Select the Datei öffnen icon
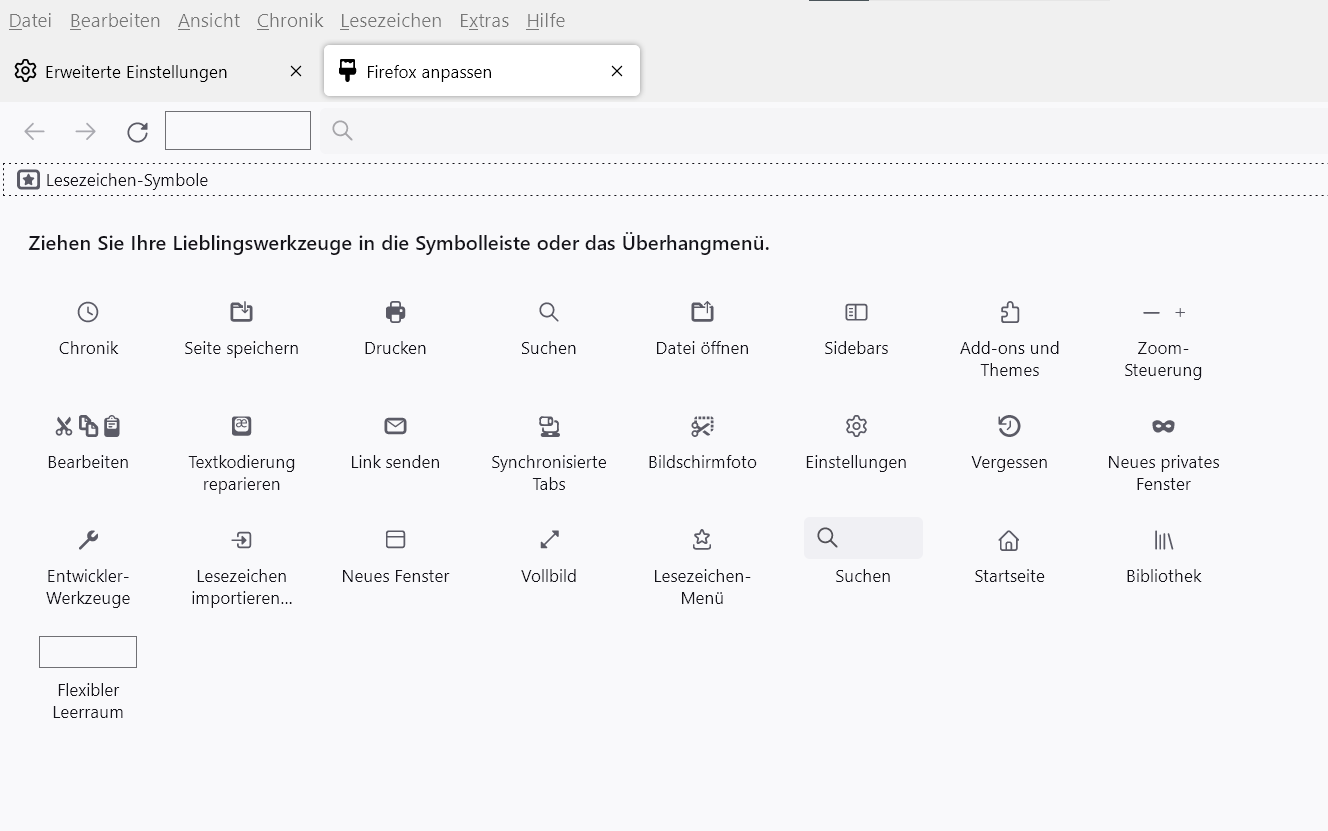1328x831 pixels. click(702, 312)
